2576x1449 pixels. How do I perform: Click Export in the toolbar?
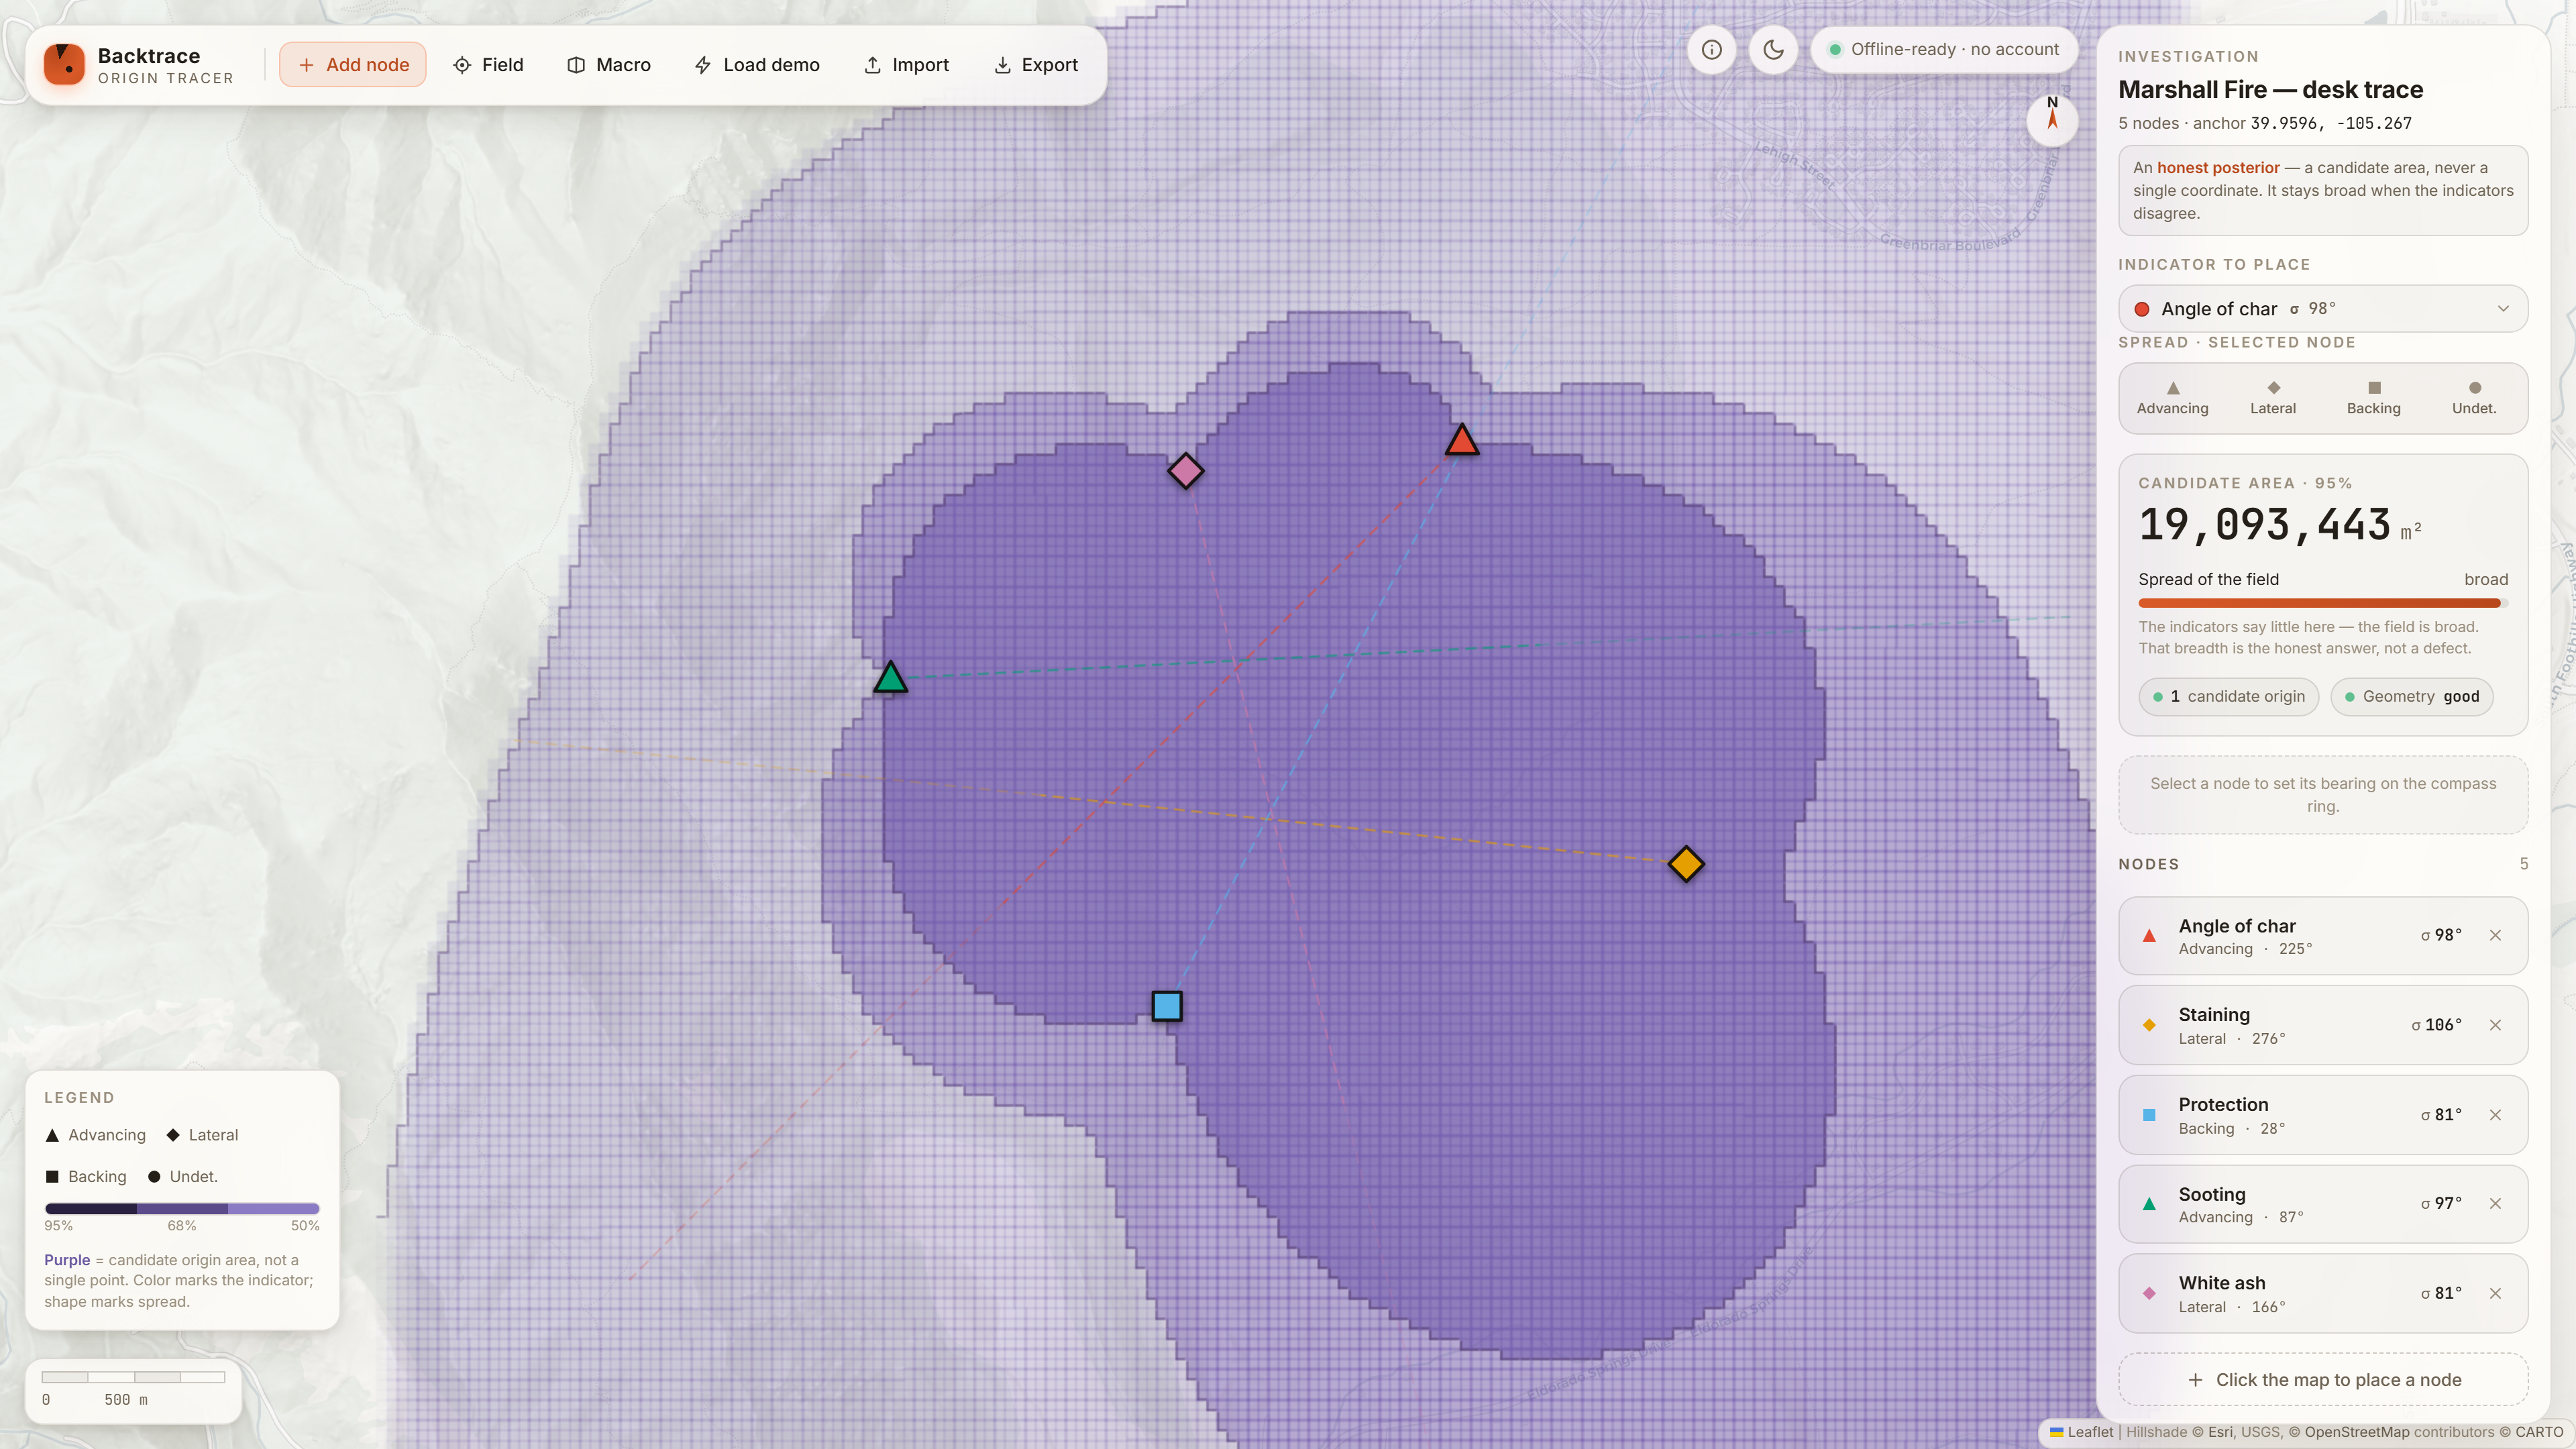point(1036,65)
